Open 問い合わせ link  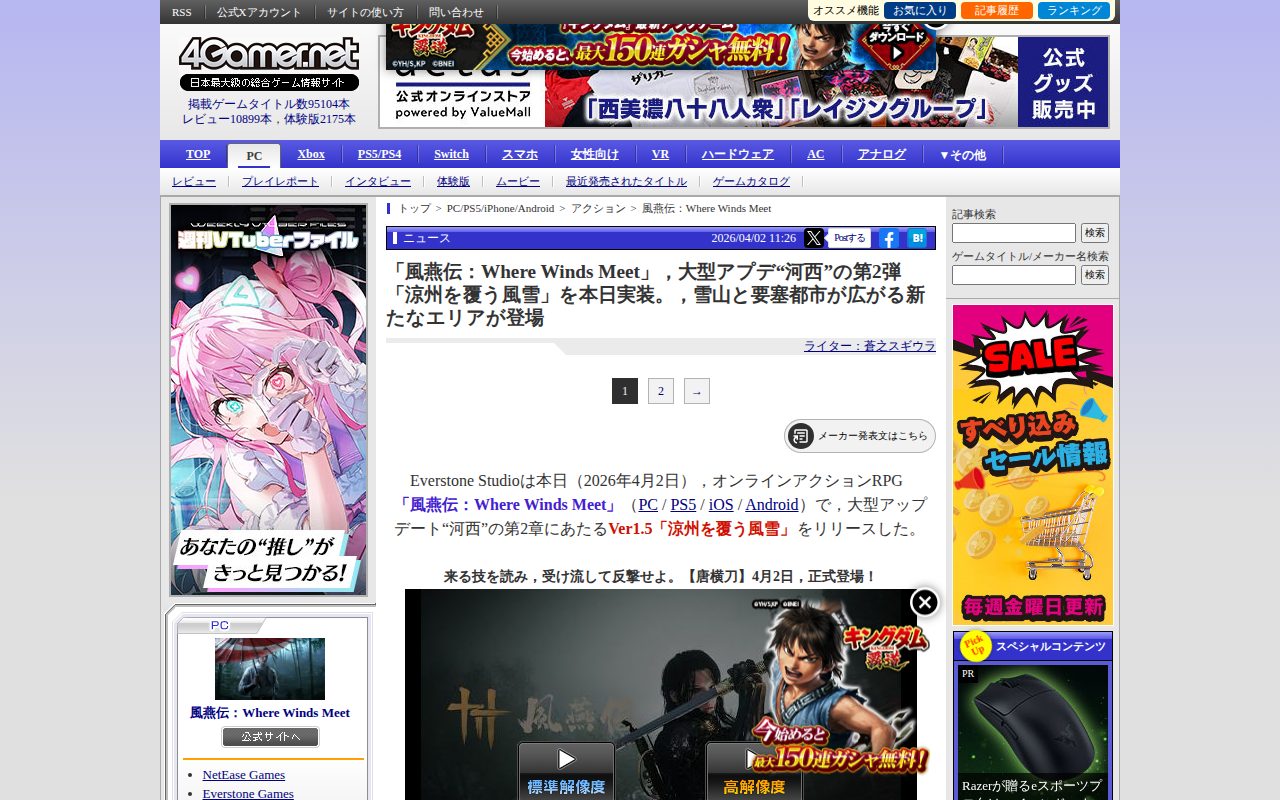point(456,12)
